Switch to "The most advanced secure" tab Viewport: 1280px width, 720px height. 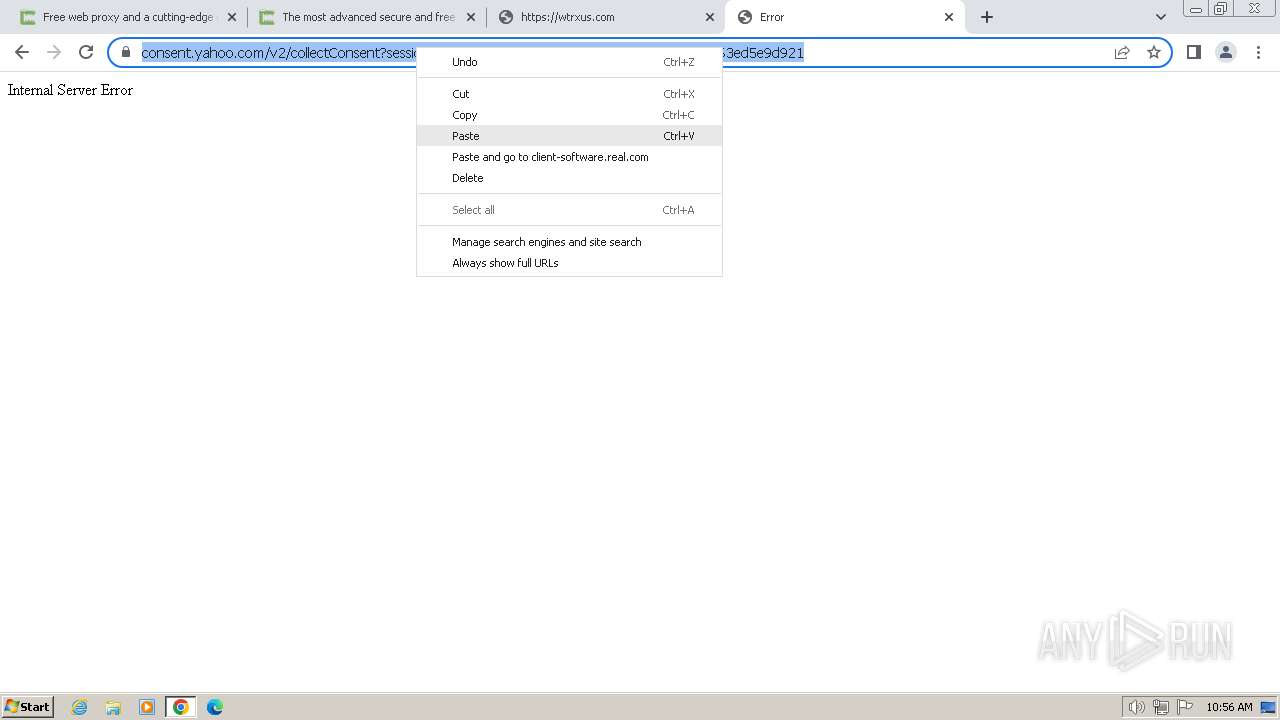coord(365,17)
